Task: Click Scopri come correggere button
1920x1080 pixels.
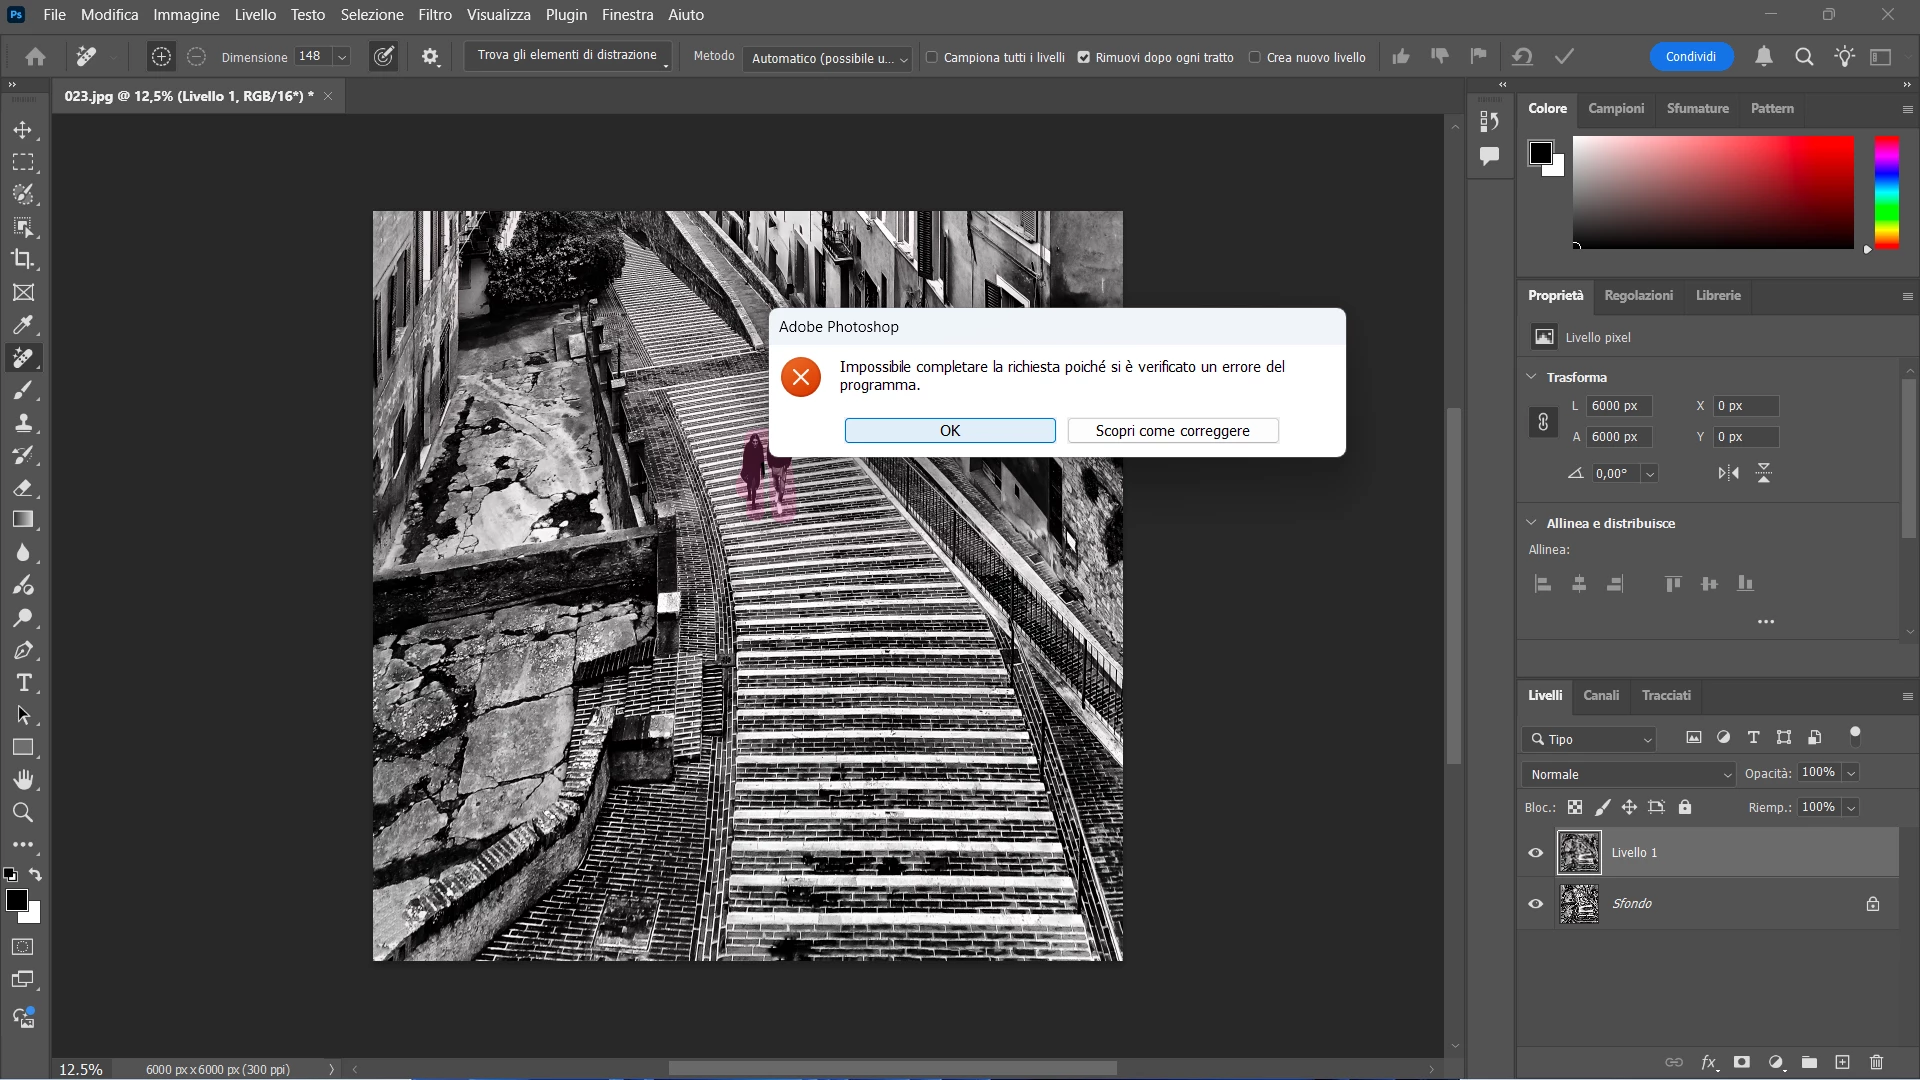Action: 1172,430
